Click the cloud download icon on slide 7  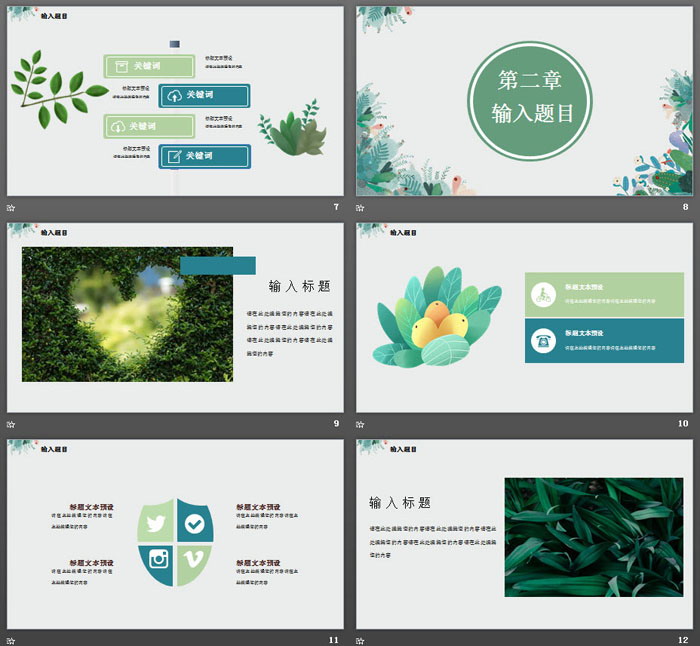tap(118, 126)
